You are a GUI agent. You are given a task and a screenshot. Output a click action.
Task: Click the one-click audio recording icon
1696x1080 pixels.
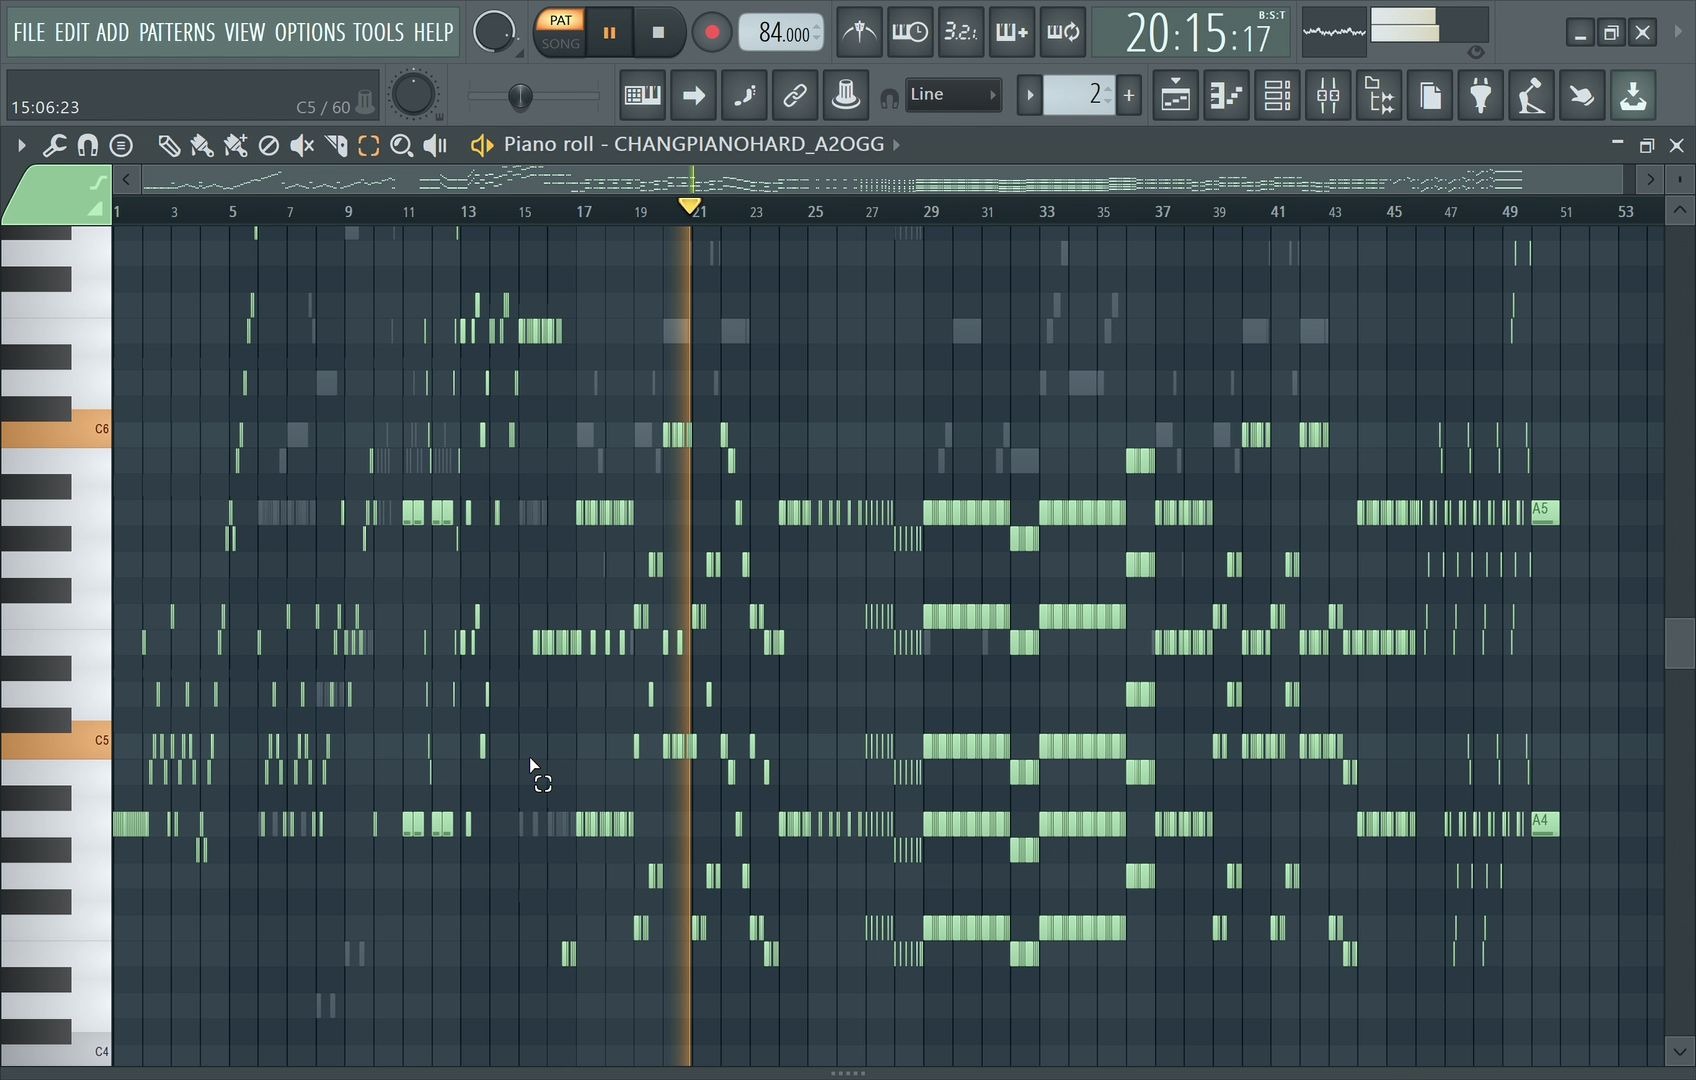click(1582, 96)
